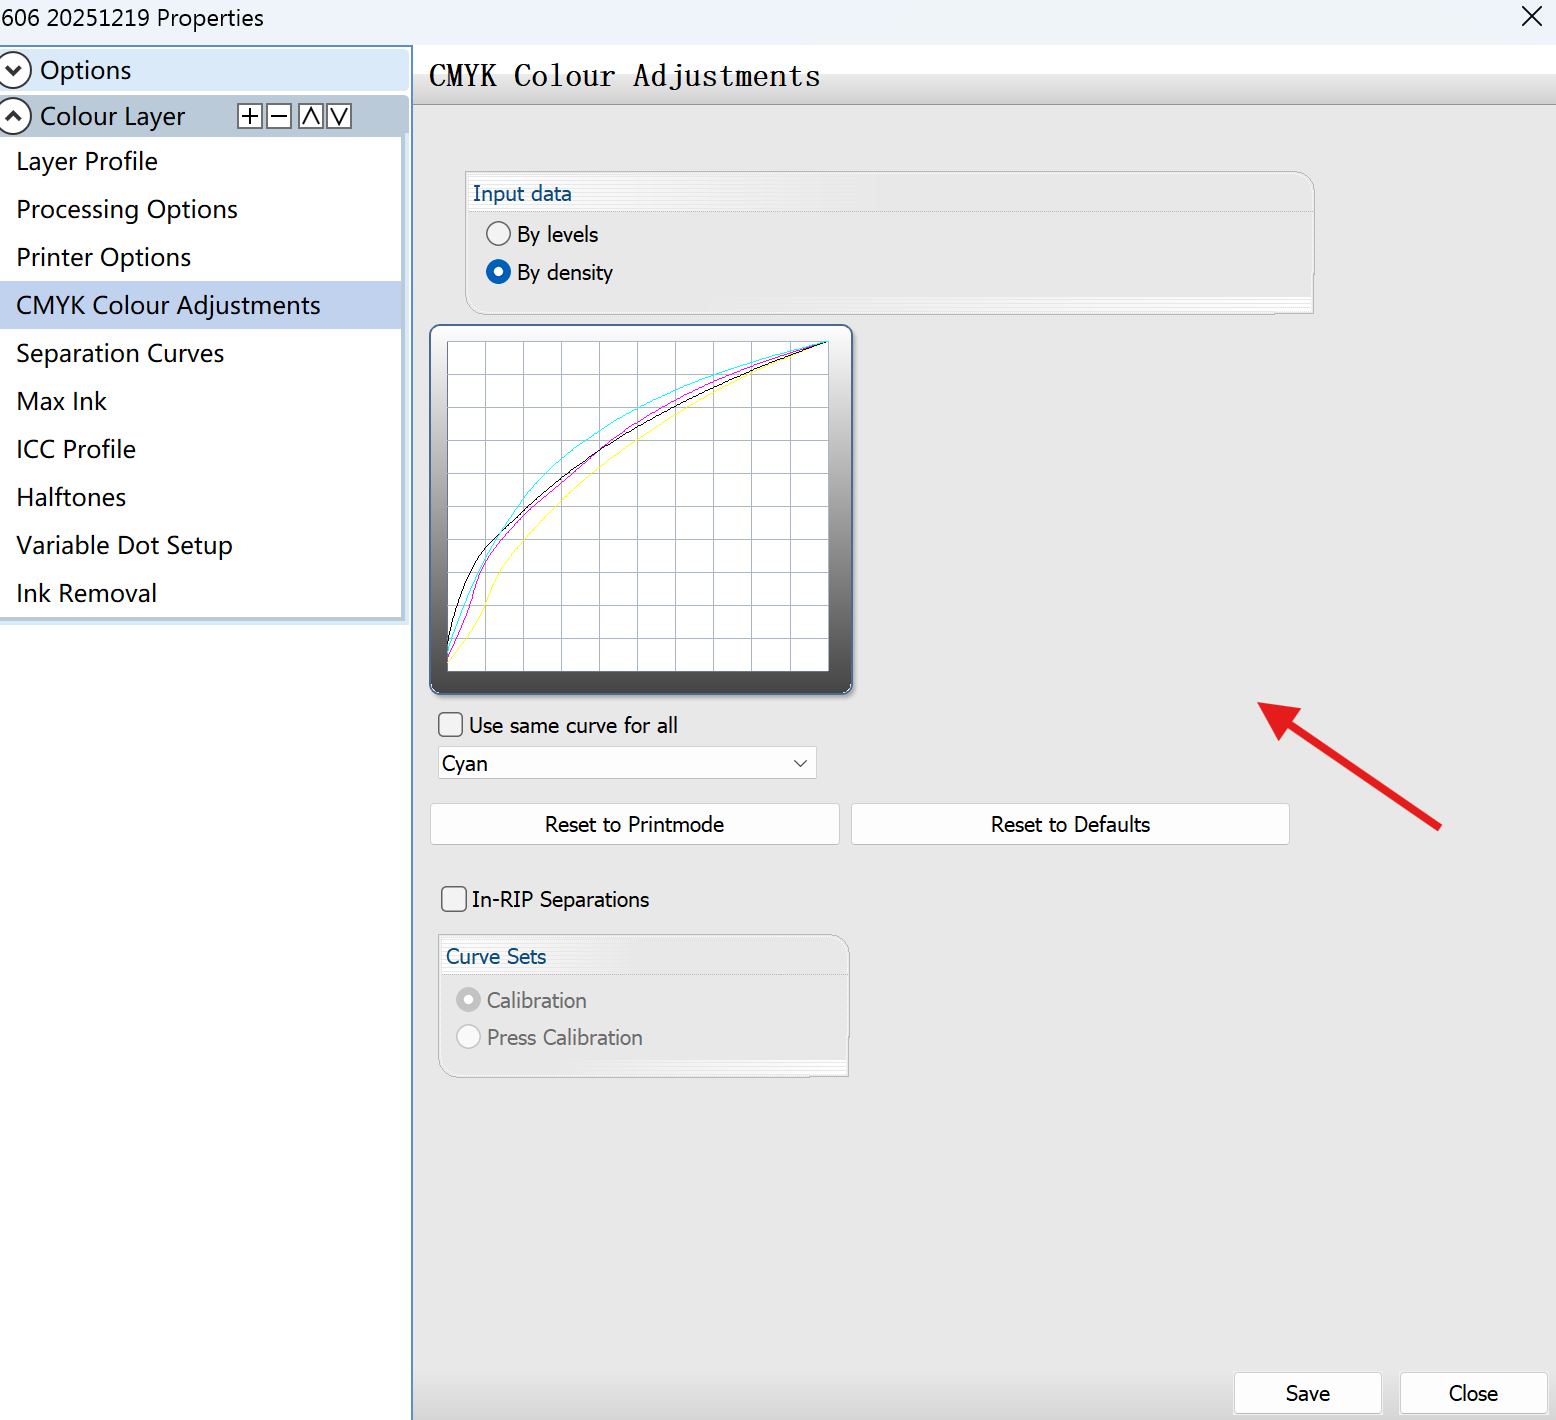Expand the Options section chevron
The image size is (1556, 1420).
point(15,70)
